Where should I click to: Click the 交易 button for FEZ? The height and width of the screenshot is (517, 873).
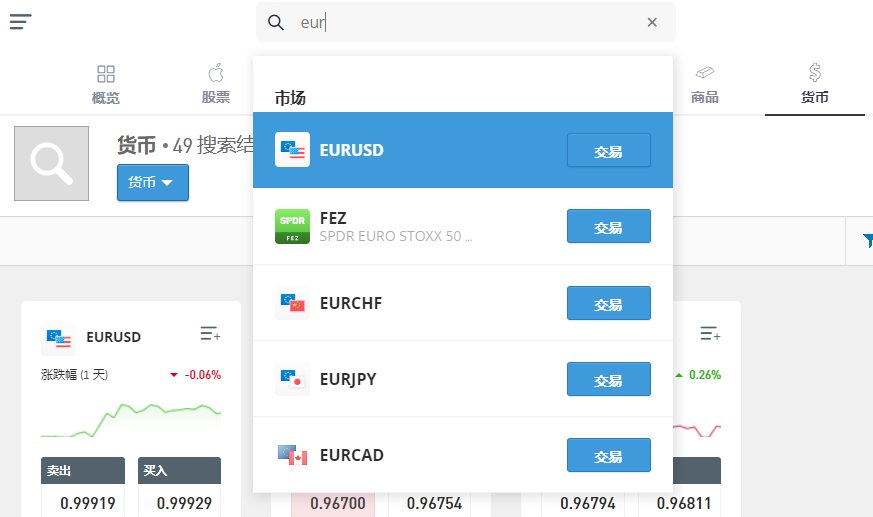click(609, 227)
